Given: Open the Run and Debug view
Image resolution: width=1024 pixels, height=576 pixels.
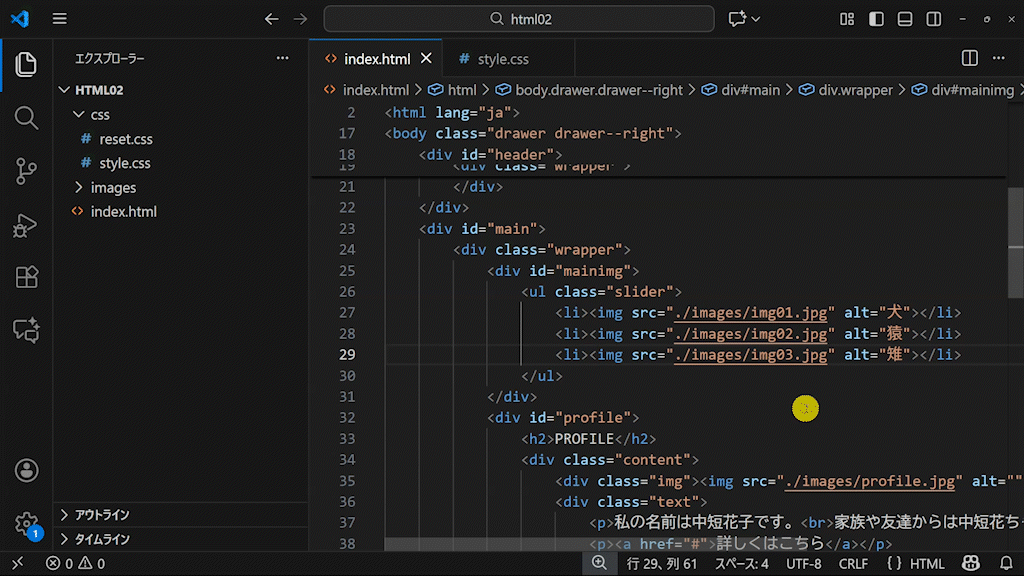Looking at the screenshot, I should pos(26,225).
